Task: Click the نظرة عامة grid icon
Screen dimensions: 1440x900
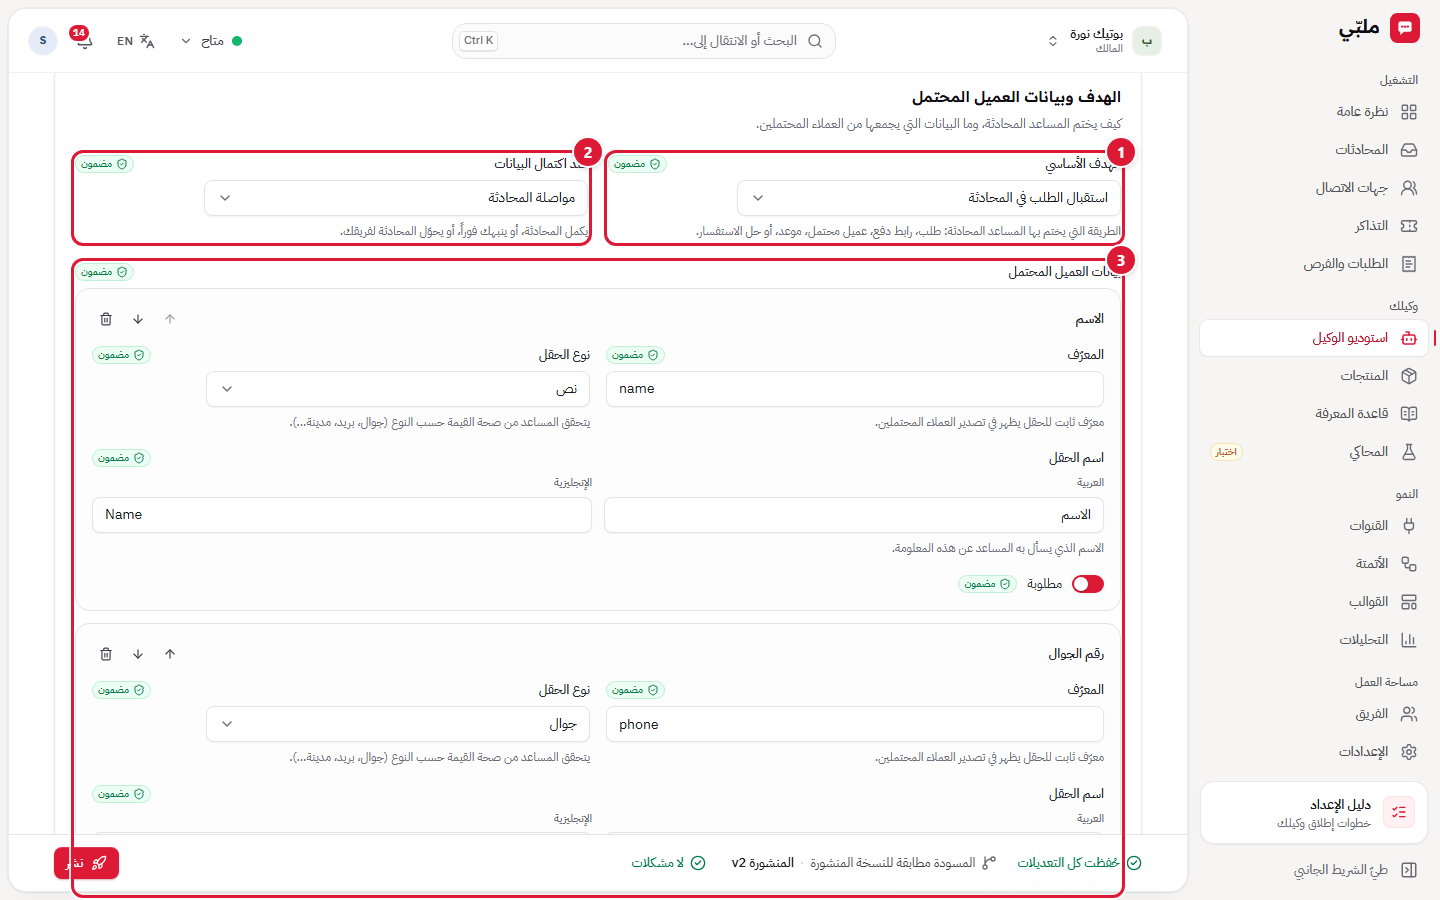Action: click(1409, 112)
